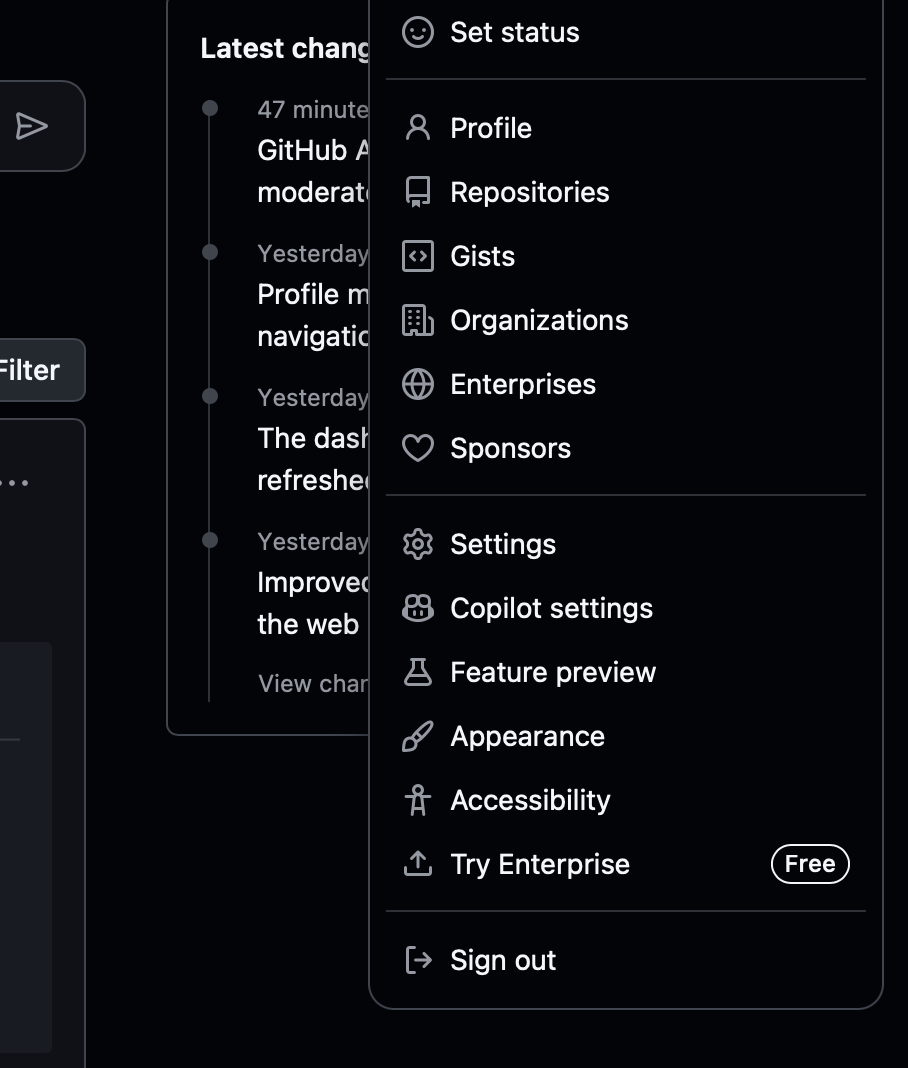
Task: Click the person icon beside Profile
Action: click(x=418, y=128)
